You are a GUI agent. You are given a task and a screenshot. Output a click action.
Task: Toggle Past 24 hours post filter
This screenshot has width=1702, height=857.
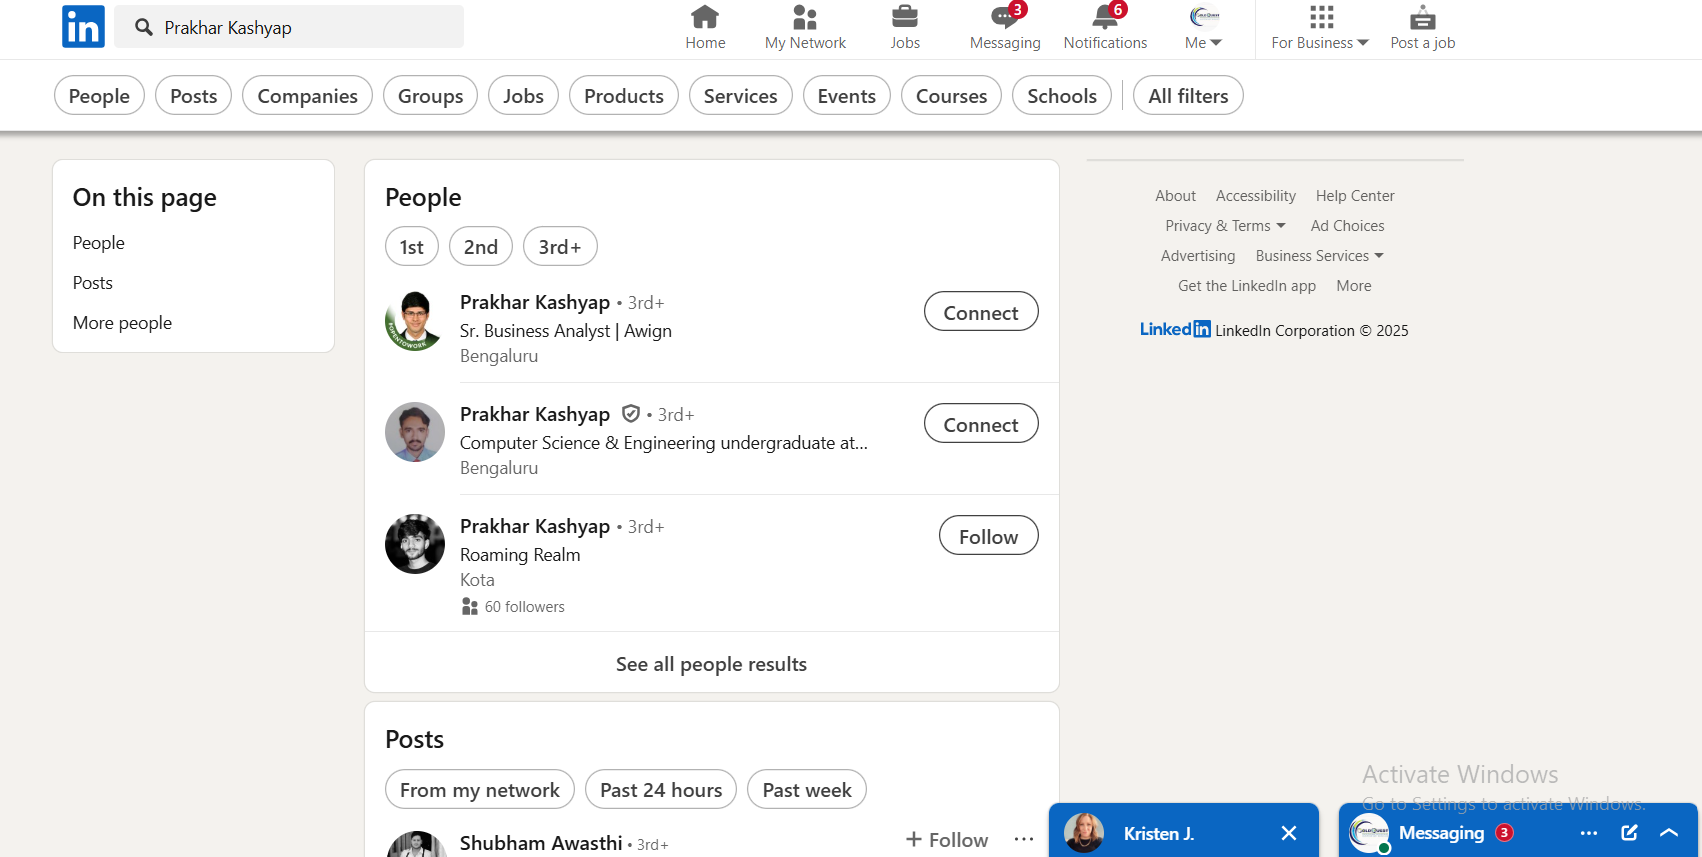661,790
